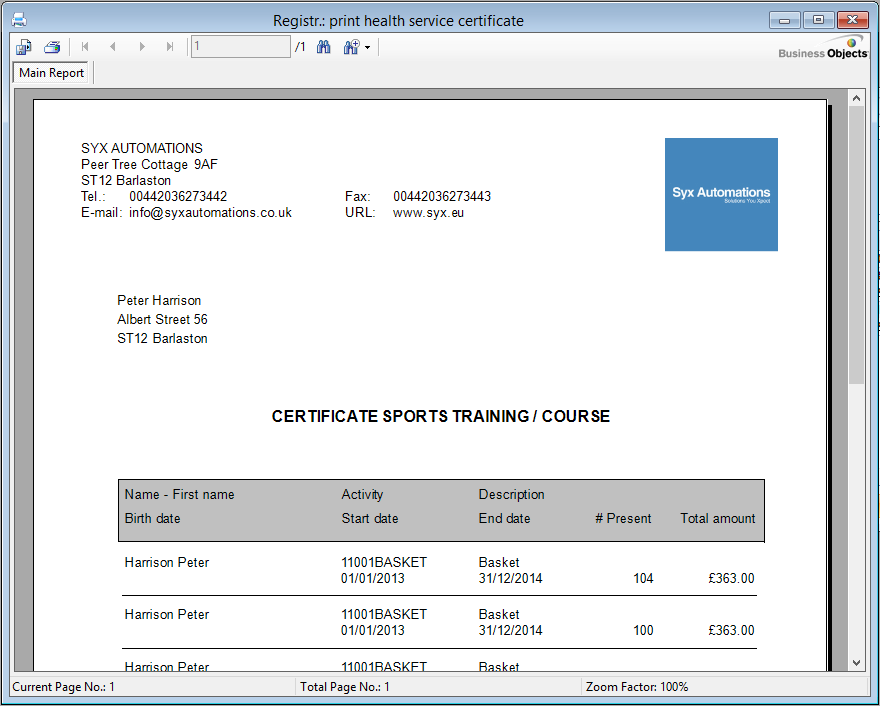Click the Business Objects logo
880x706 pixels.
(x=823, y=48)
